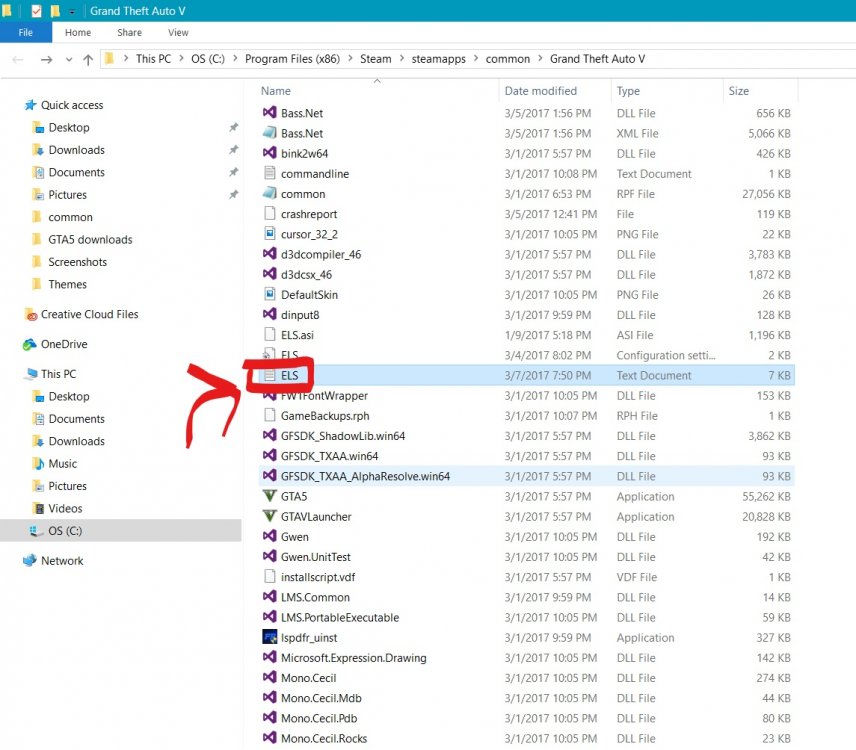Click the Back arrow navigation button
Viewport: 856px width, 750px height.
[19, 60]
